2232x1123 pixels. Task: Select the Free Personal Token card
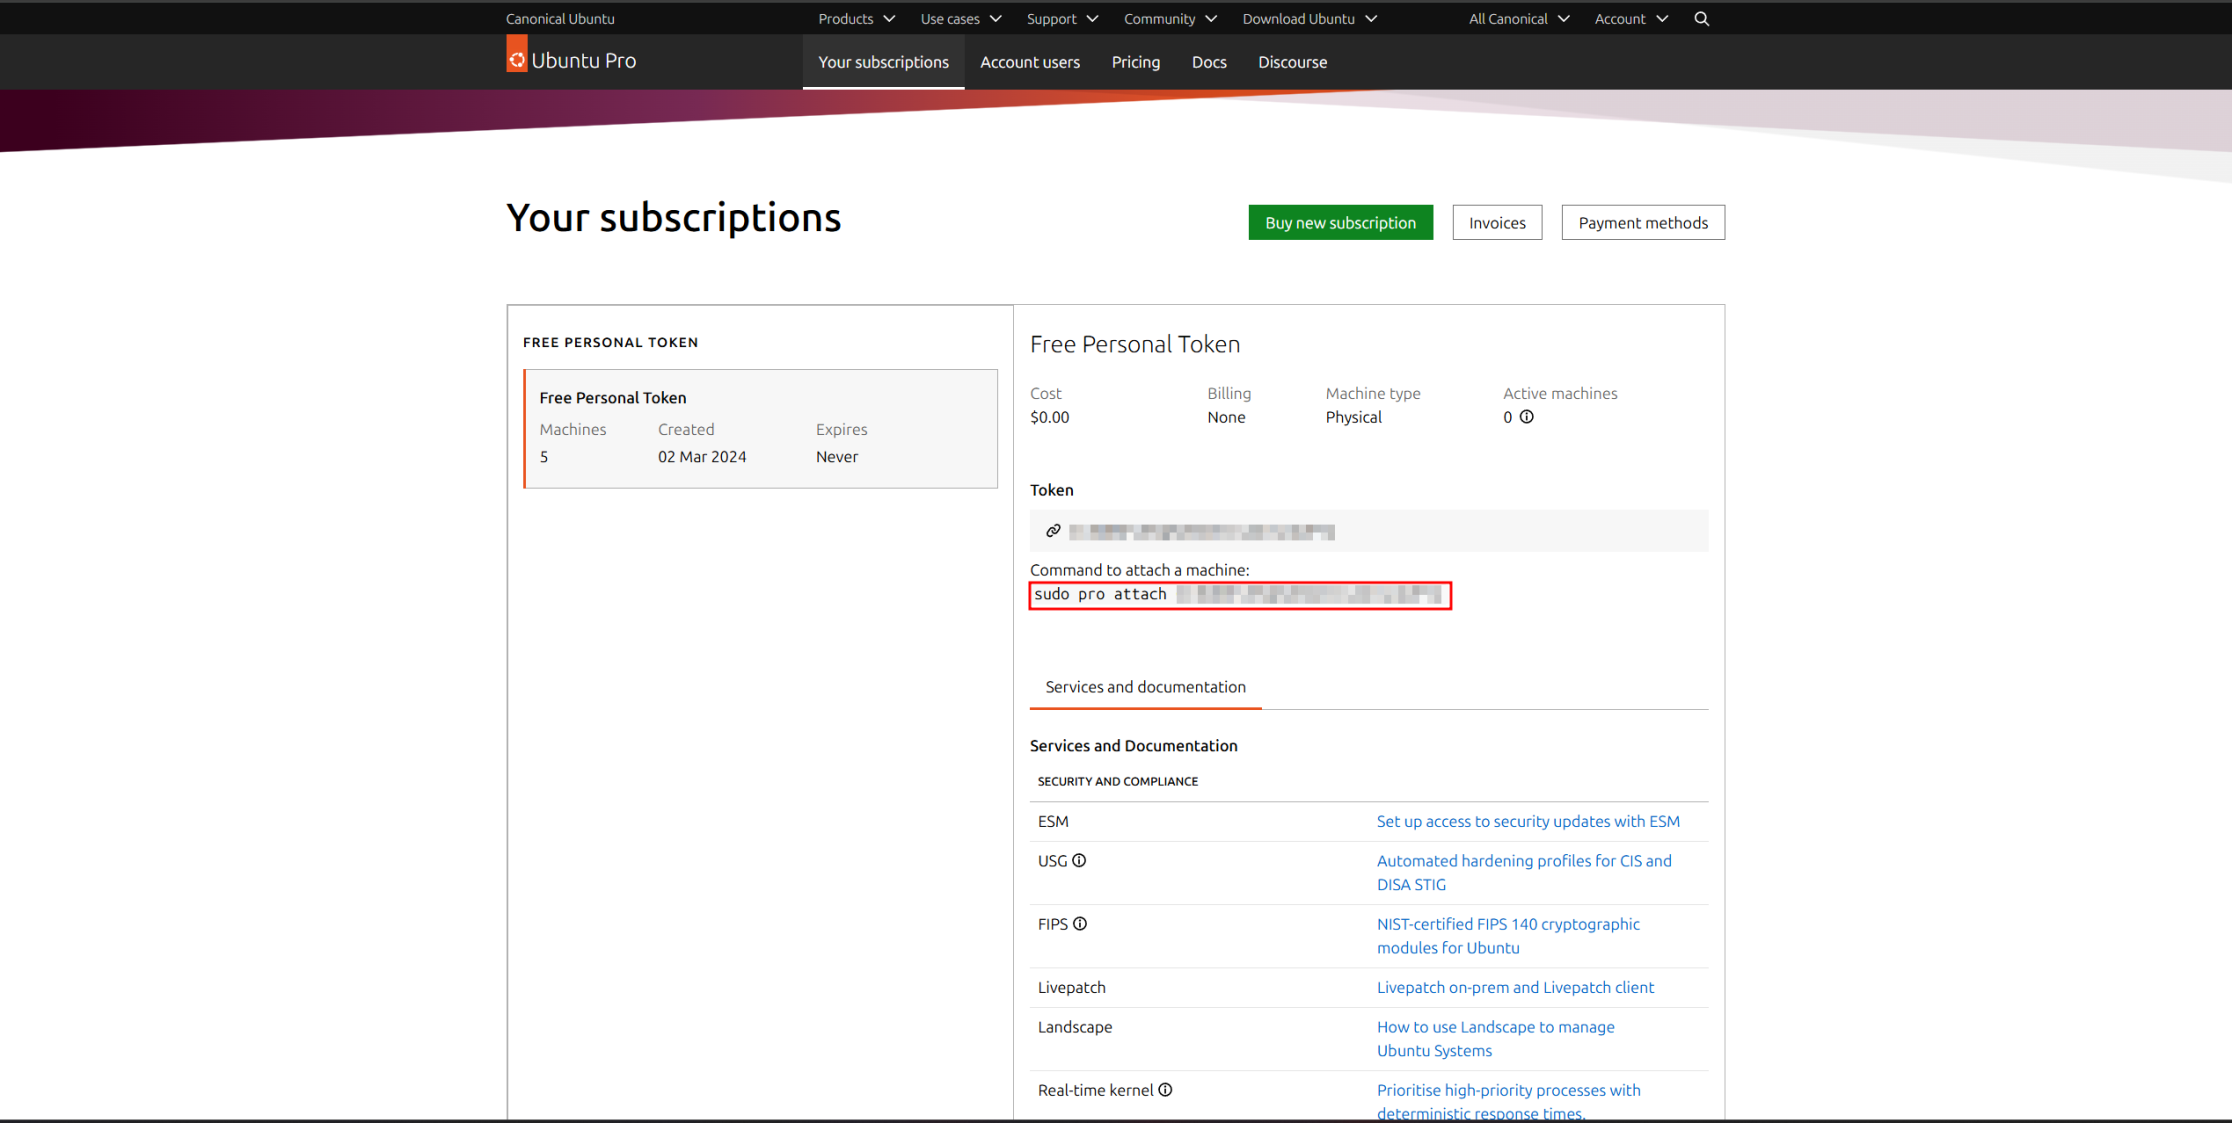(x=760, y=428)
